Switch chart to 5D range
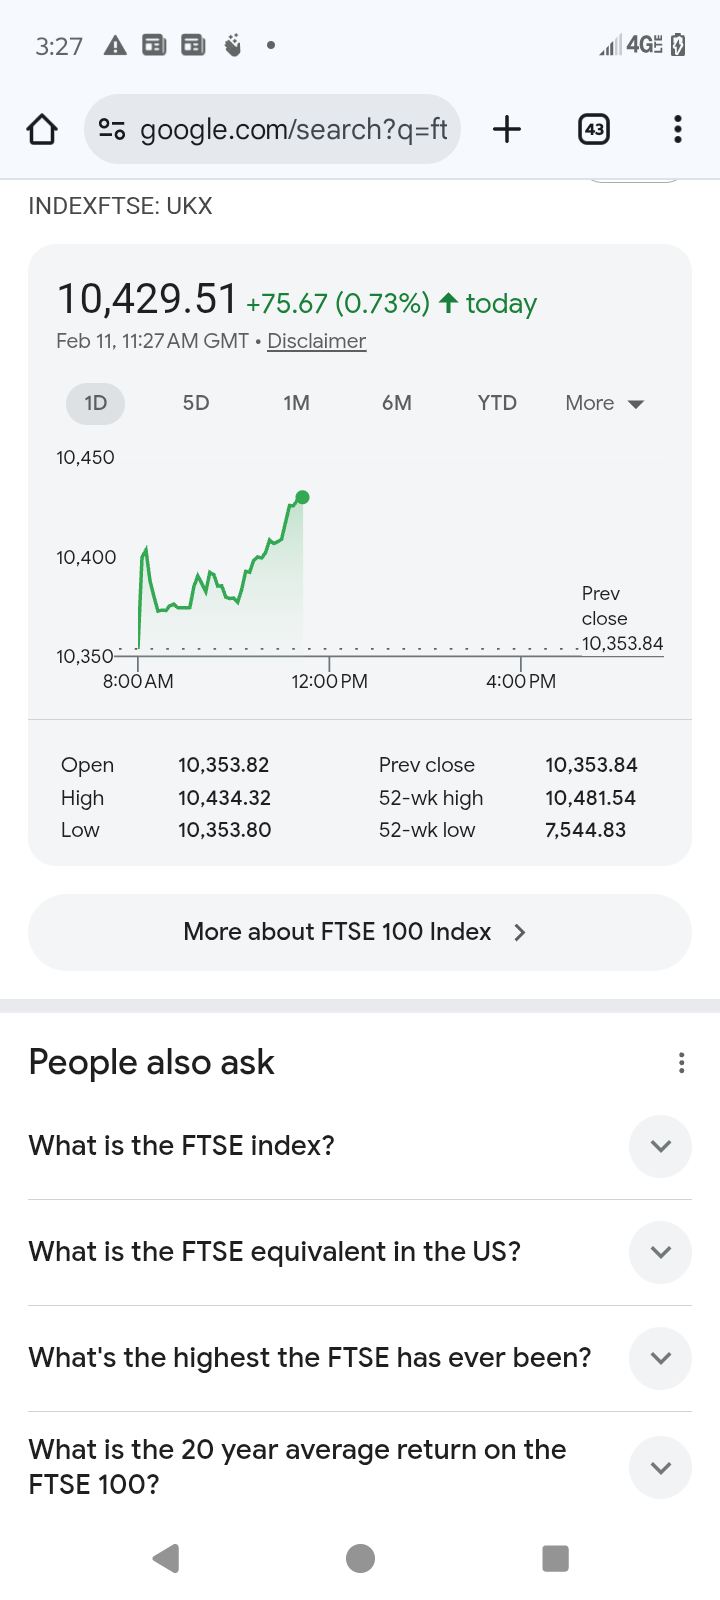720x1600 pixels. (x=196, y=403)
